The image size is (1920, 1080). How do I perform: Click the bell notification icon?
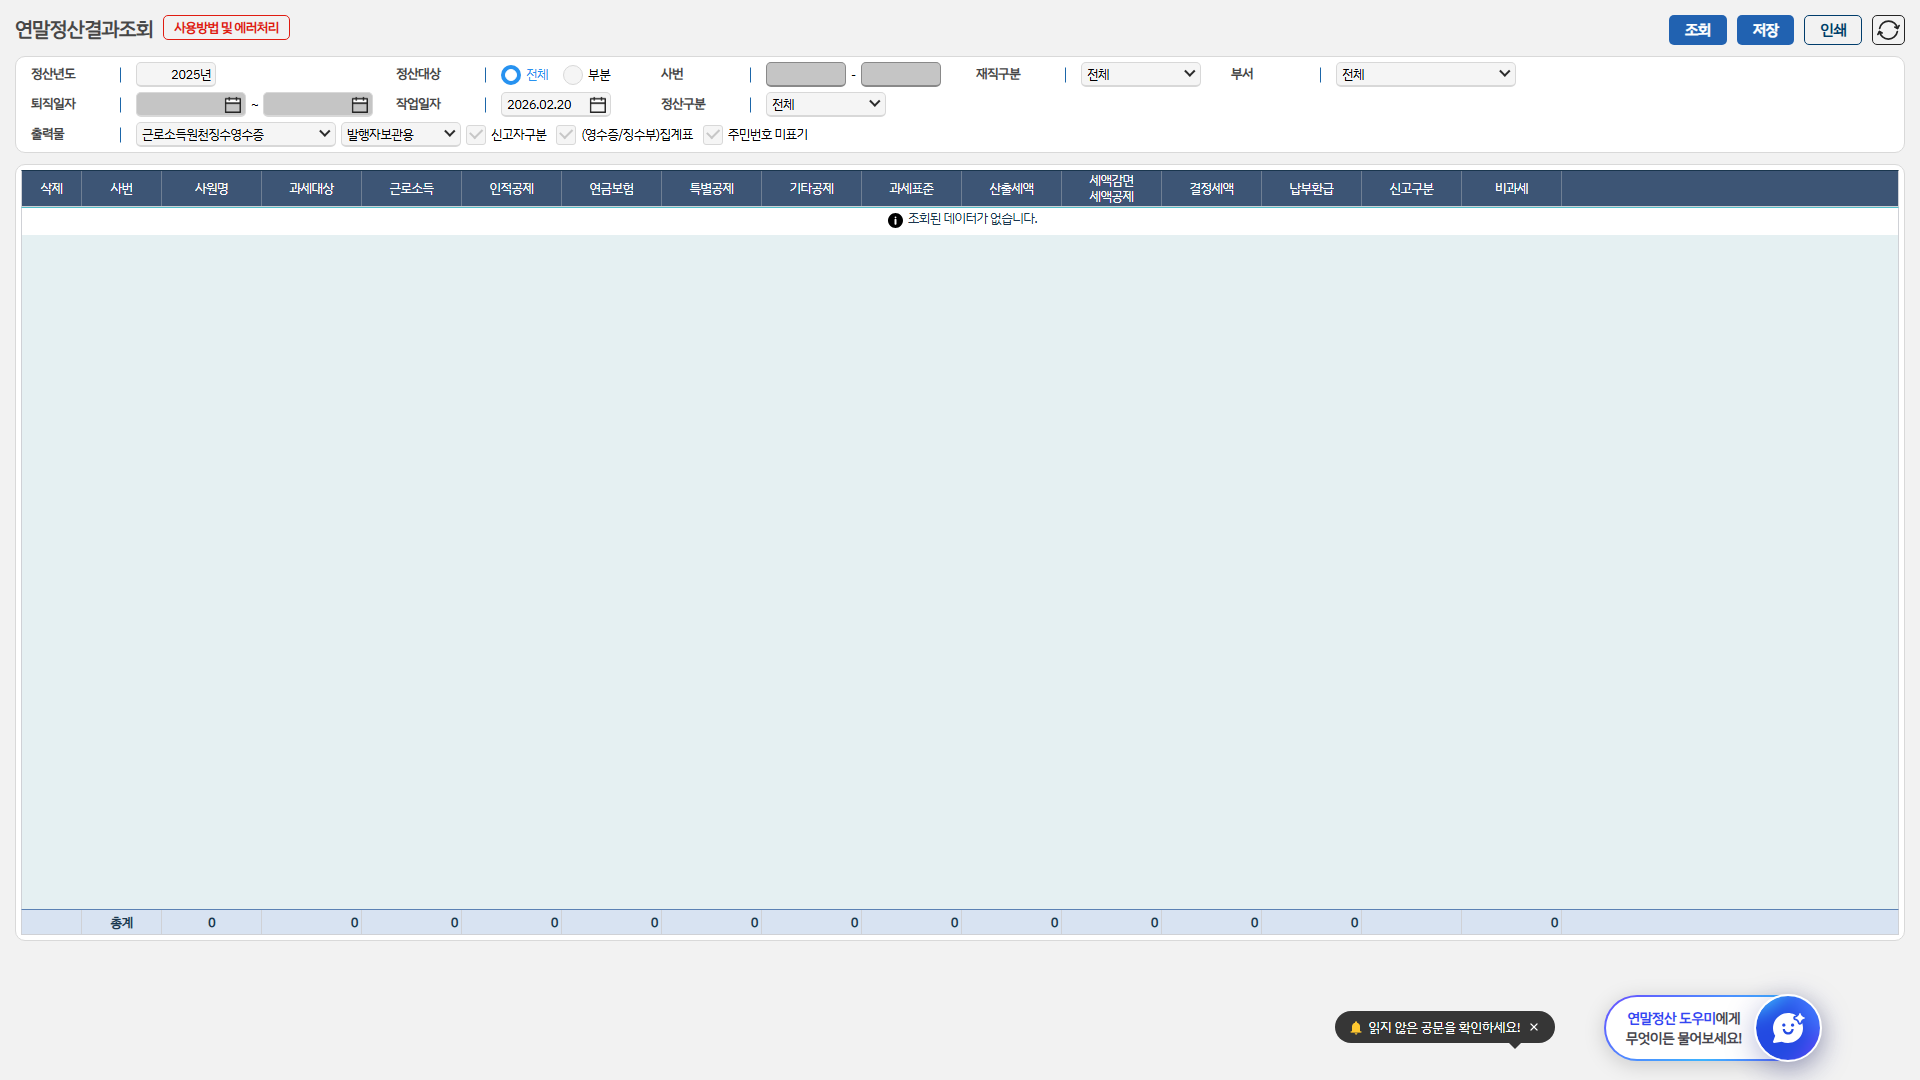pyautogui.click(x=1356, y=1027)
